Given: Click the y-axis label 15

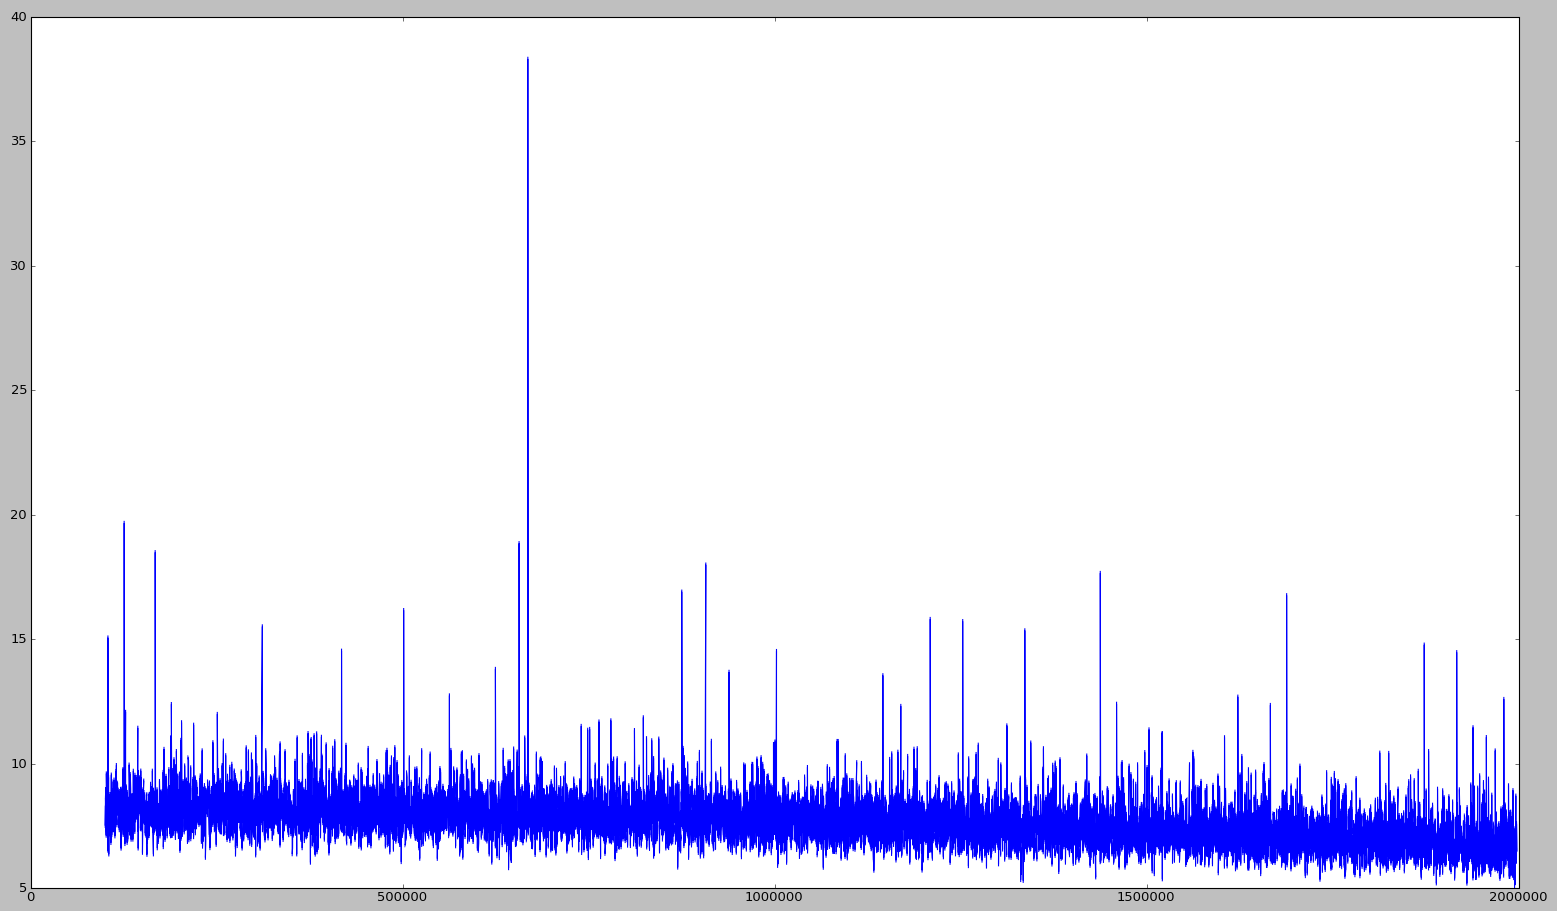Looking at the screenshot, I should (x=18, y=639).
